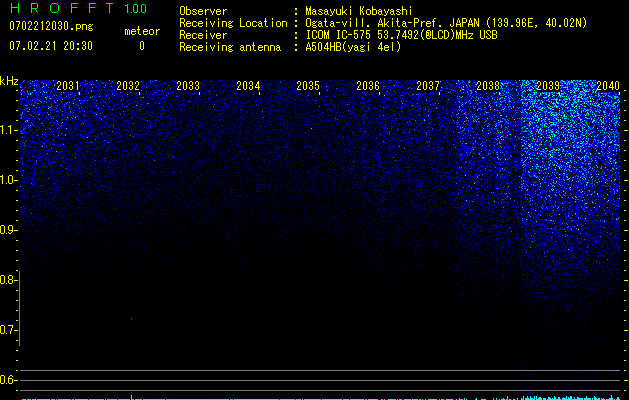Click the meteor count value 0
The width and height of the screenshot is (629, 400).
(x=142, y=46)
